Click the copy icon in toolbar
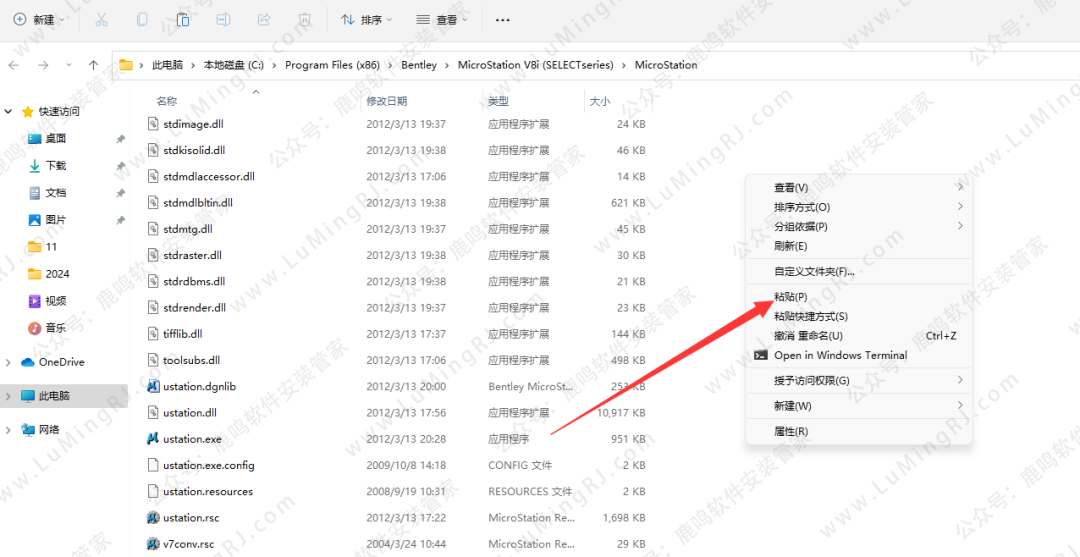Image resolution: width=1080 pixels, height=557 pixels. [142, 19]
